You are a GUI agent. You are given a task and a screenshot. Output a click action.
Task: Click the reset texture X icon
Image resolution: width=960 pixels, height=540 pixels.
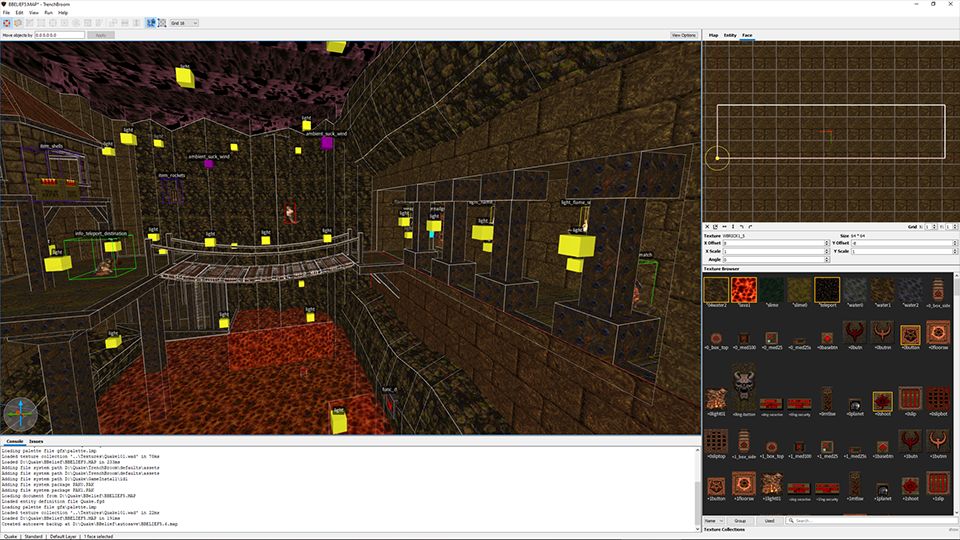point(708,227)
